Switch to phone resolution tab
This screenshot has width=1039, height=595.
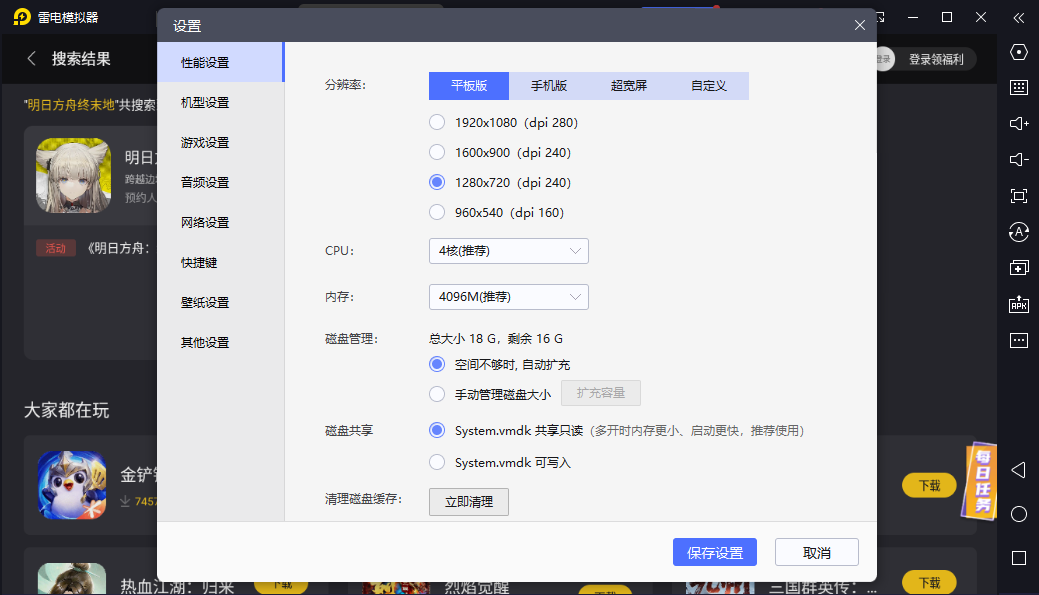(549, 85)
